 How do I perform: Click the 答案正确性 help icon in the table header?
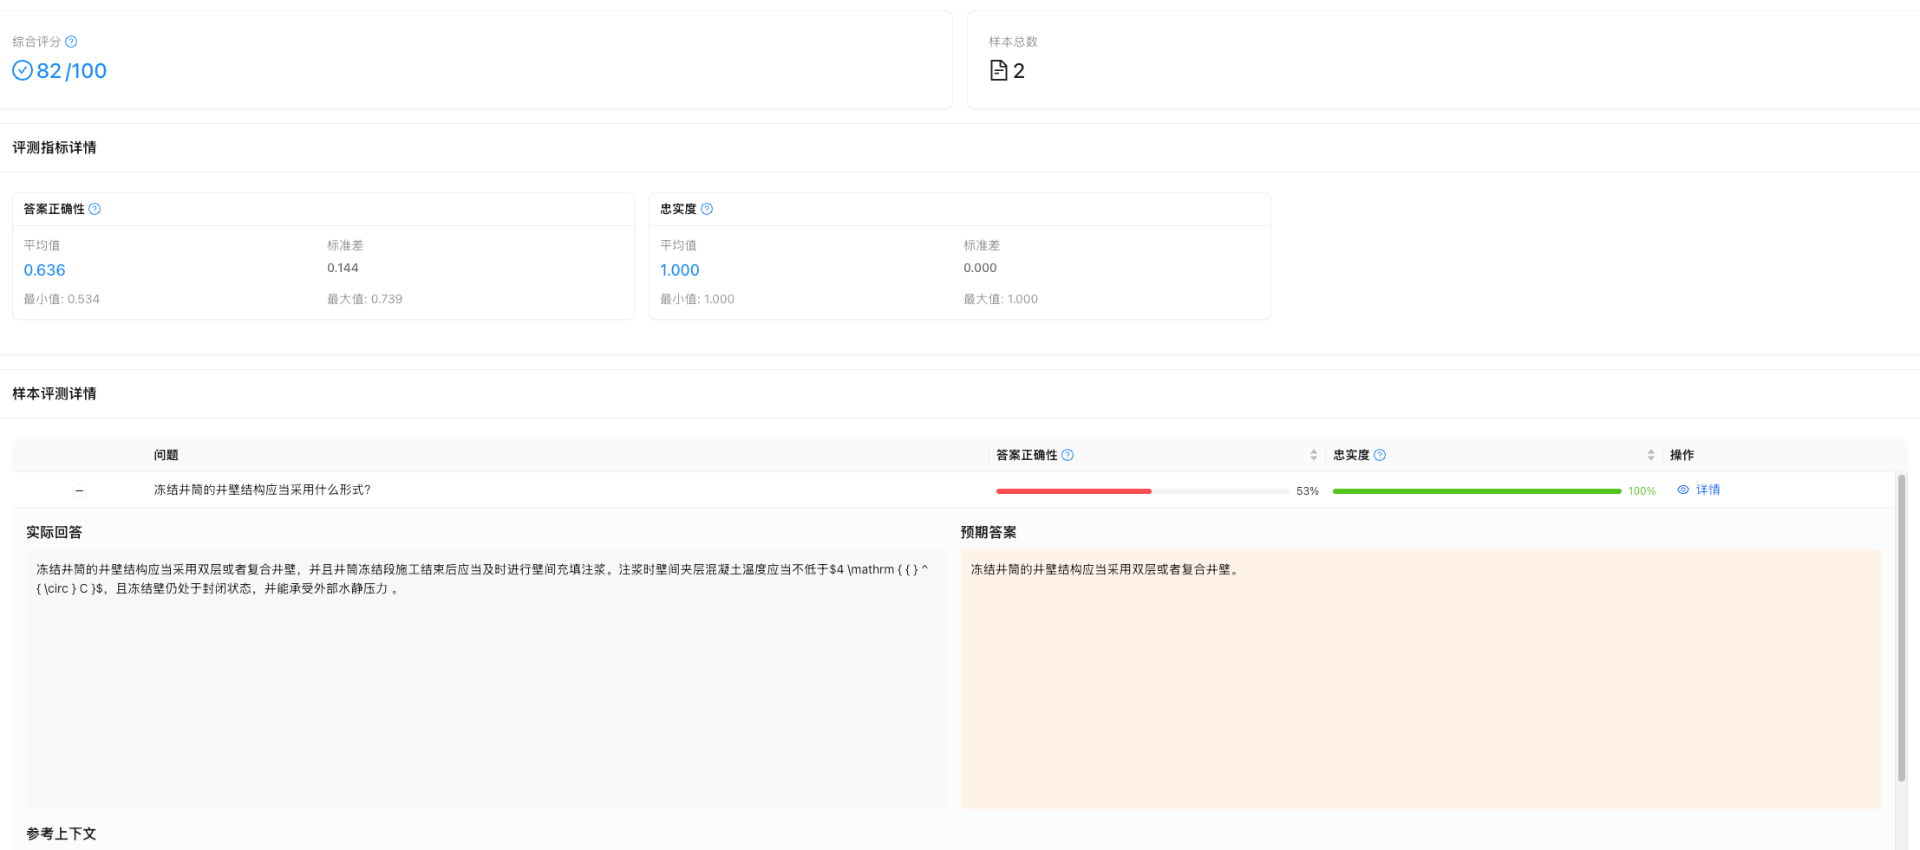coord(1068,455)
